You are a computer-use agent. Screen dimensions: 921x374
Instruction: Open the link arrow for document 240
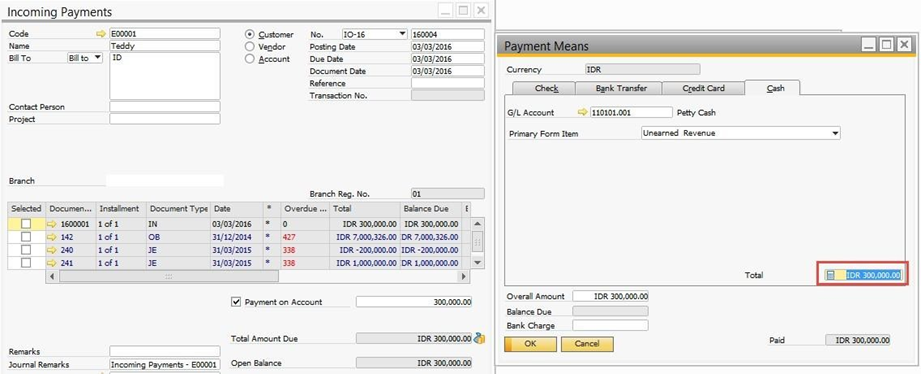(53, 250)
